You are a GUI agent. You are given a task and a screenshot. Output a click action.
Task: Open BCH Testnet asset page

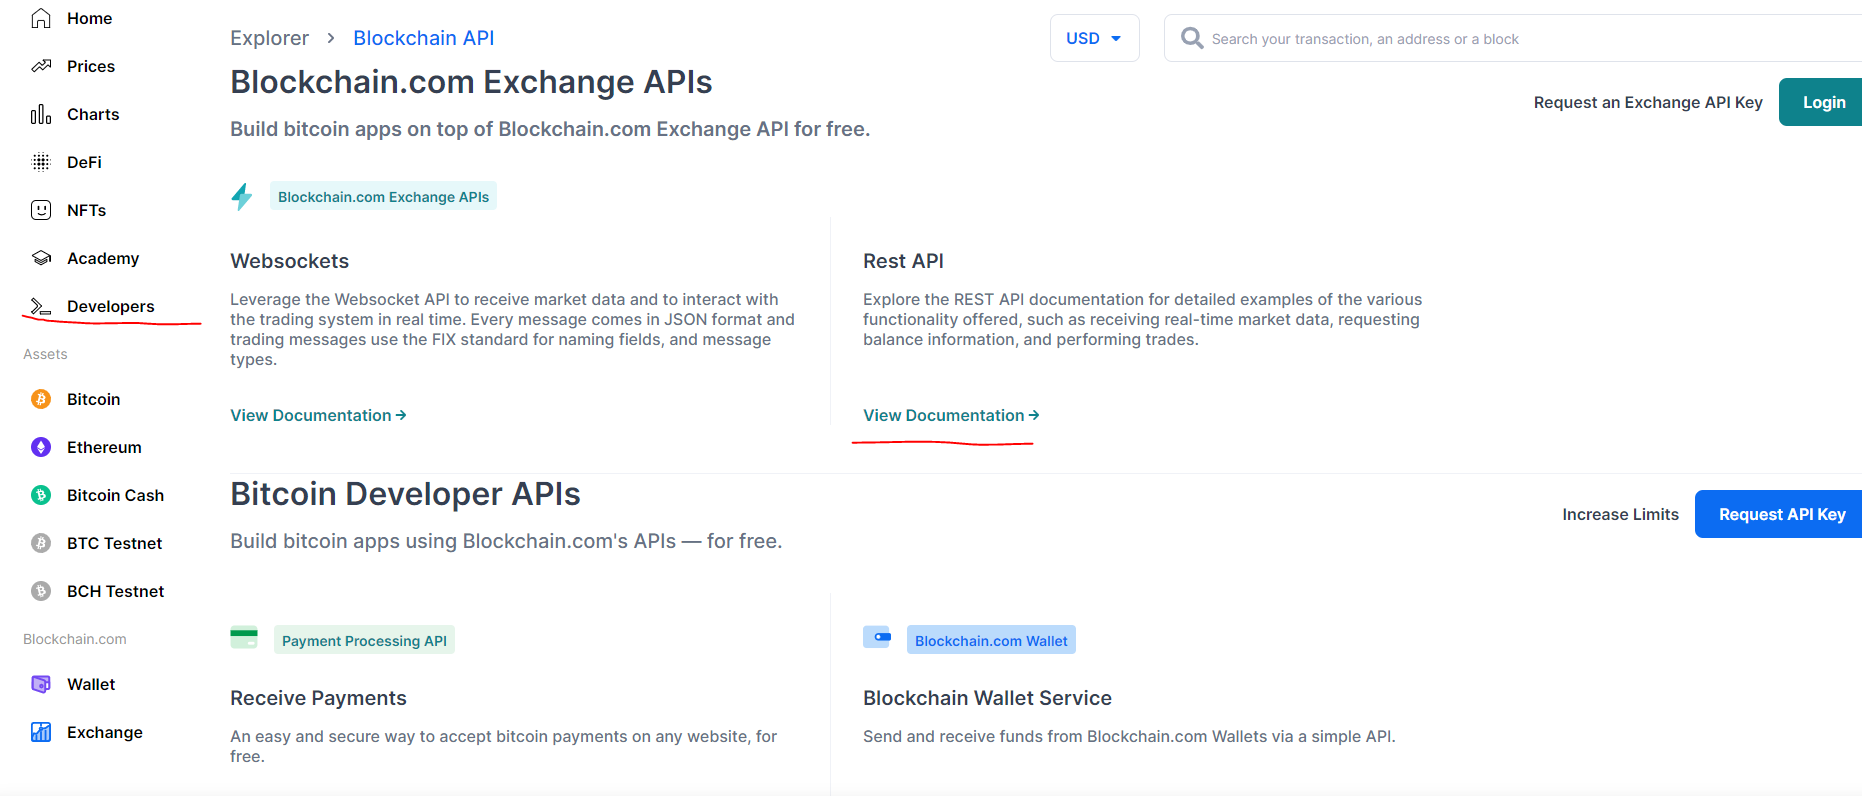[x=115, y=591]
